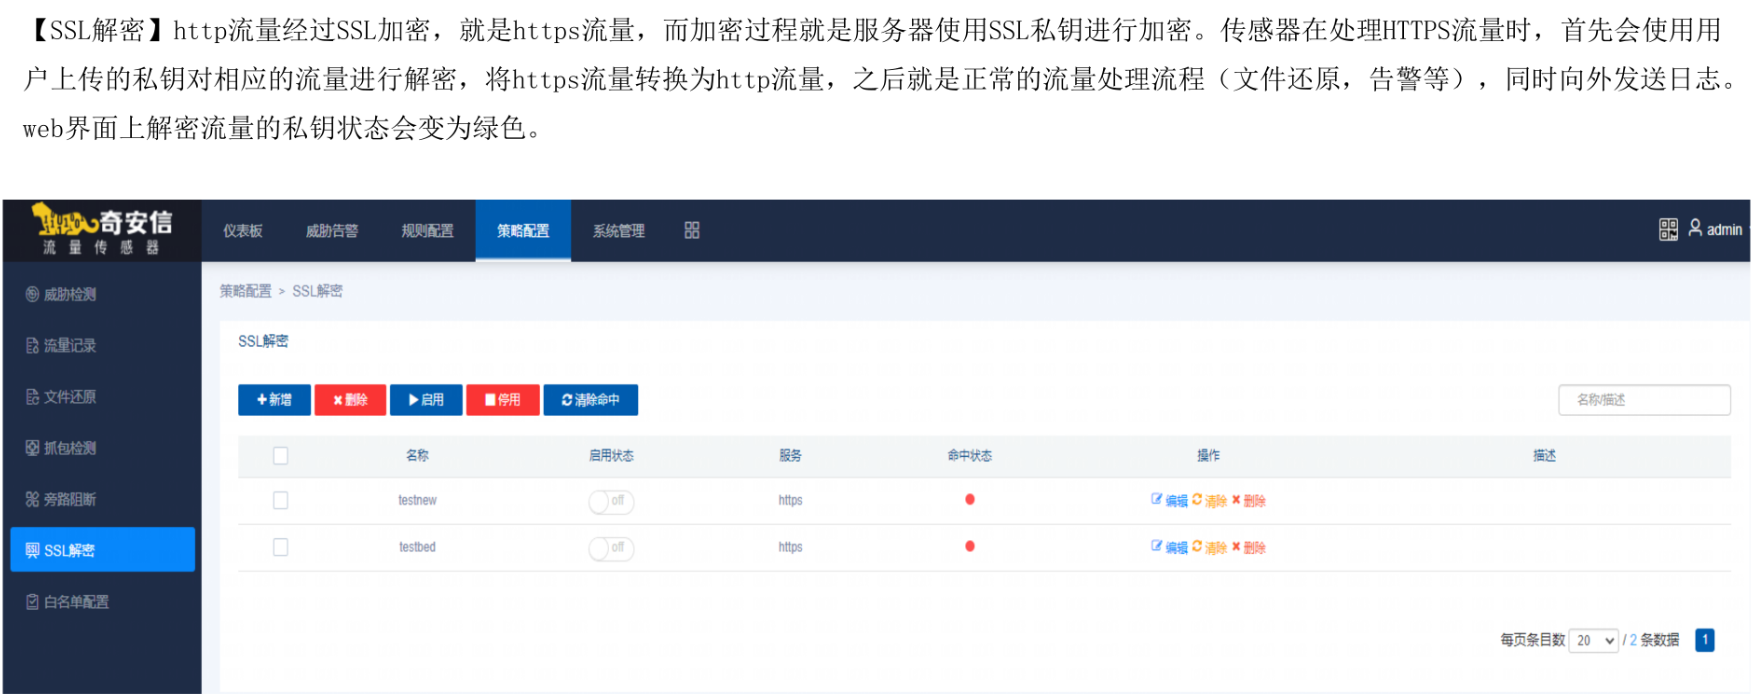
Task: Click the clear icon for testbed row
Action: coord(1197,547)
